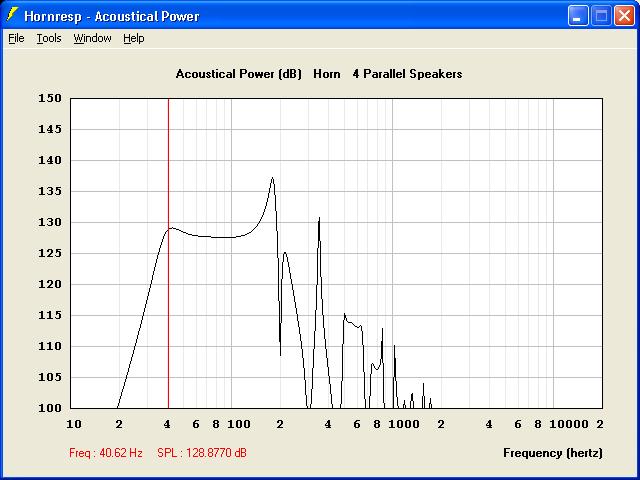Click the Hornresp lightning bolt title icon

coord(13,16)
